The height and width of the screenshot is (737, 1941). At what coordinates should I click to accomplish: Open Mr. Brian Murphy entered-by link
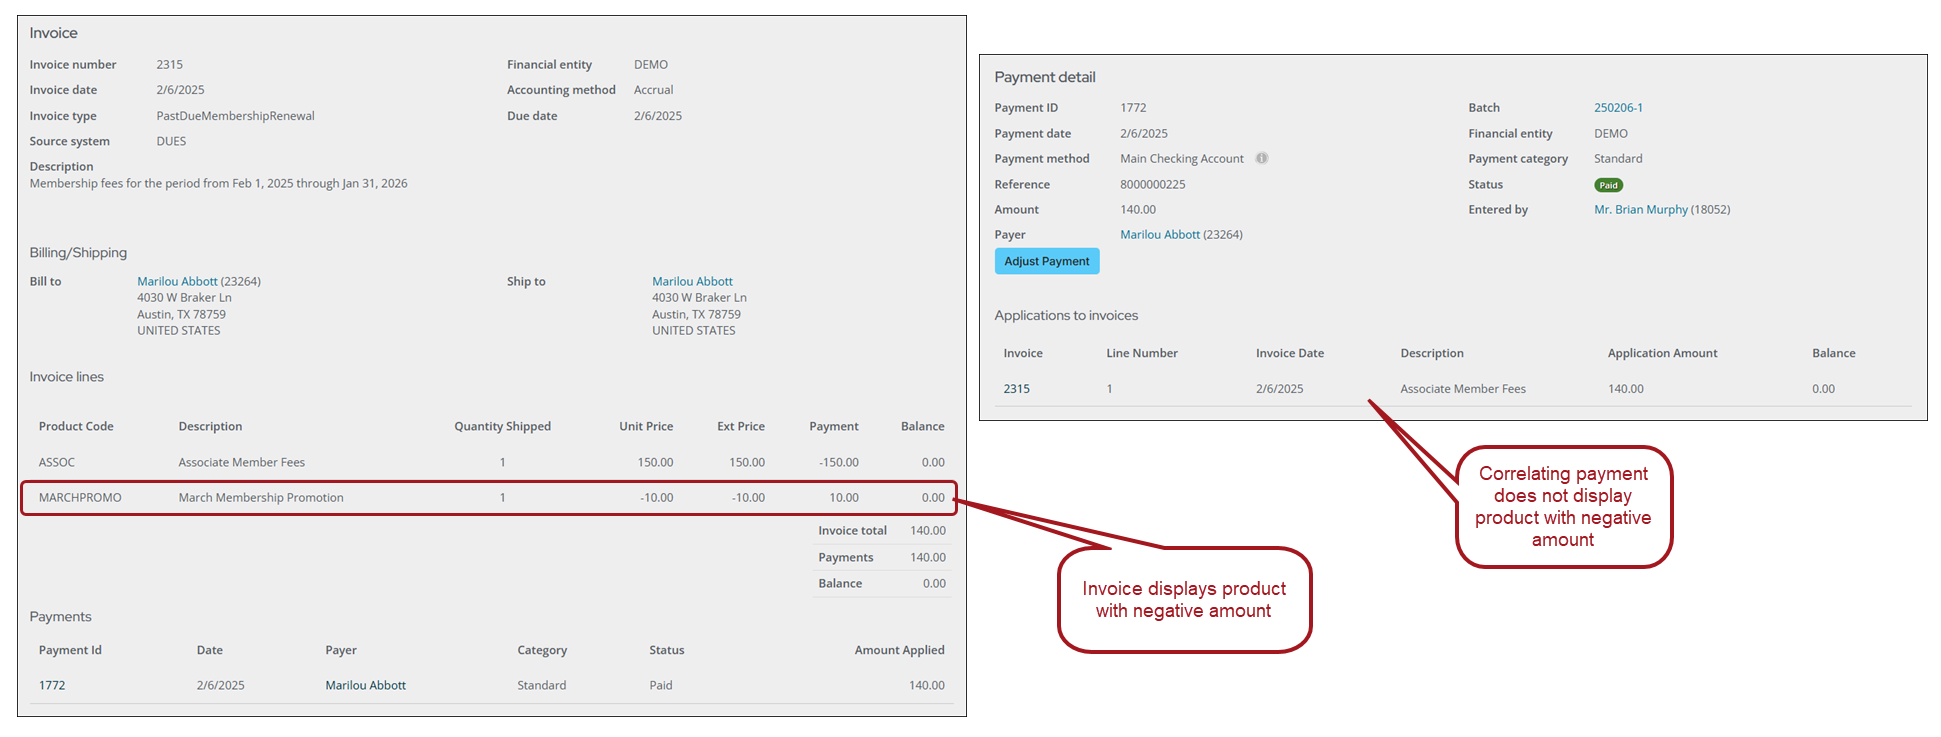pyautogui.click(x=1641, y=209)
